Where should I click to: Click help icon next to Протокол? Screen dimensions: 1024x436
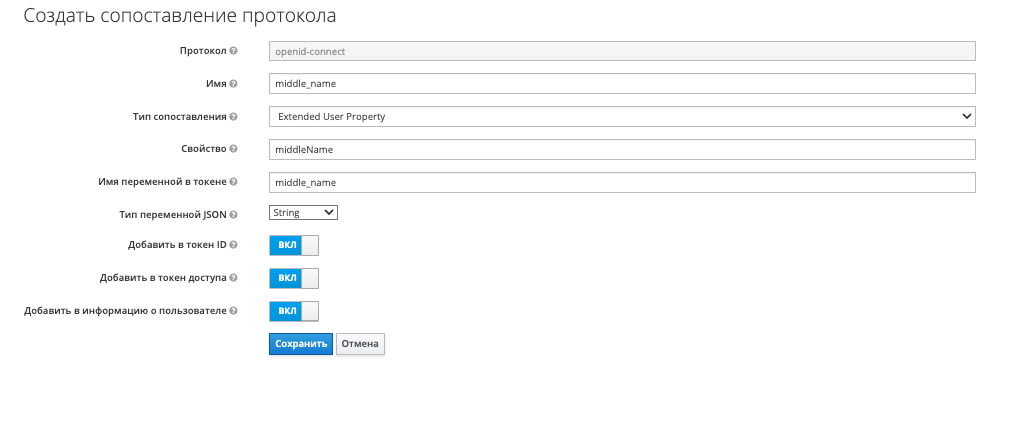click(233, 51)
